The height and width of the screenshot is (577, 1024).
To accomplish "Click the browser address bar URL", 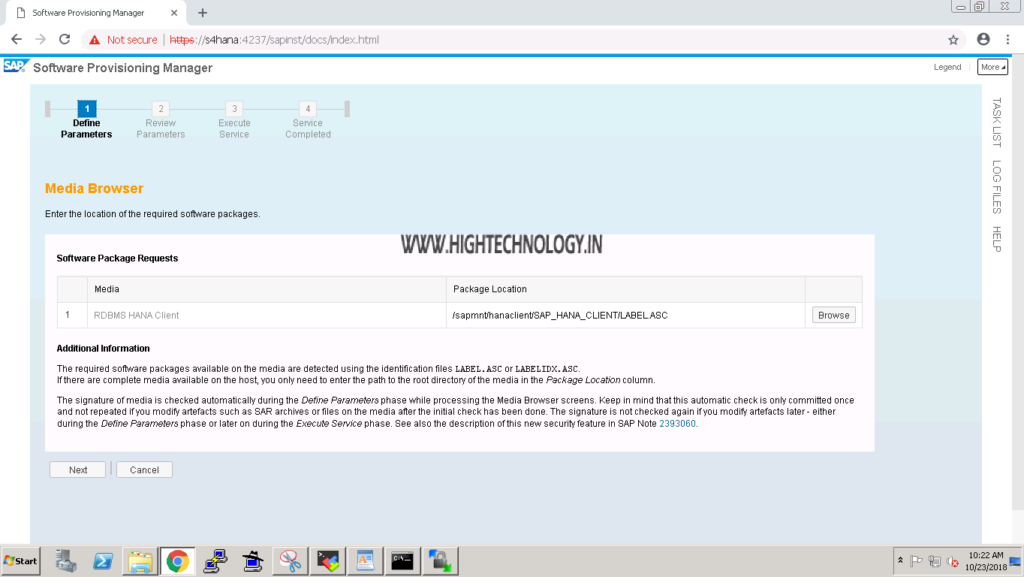I will pyautogui.click(x=274, y=40).
